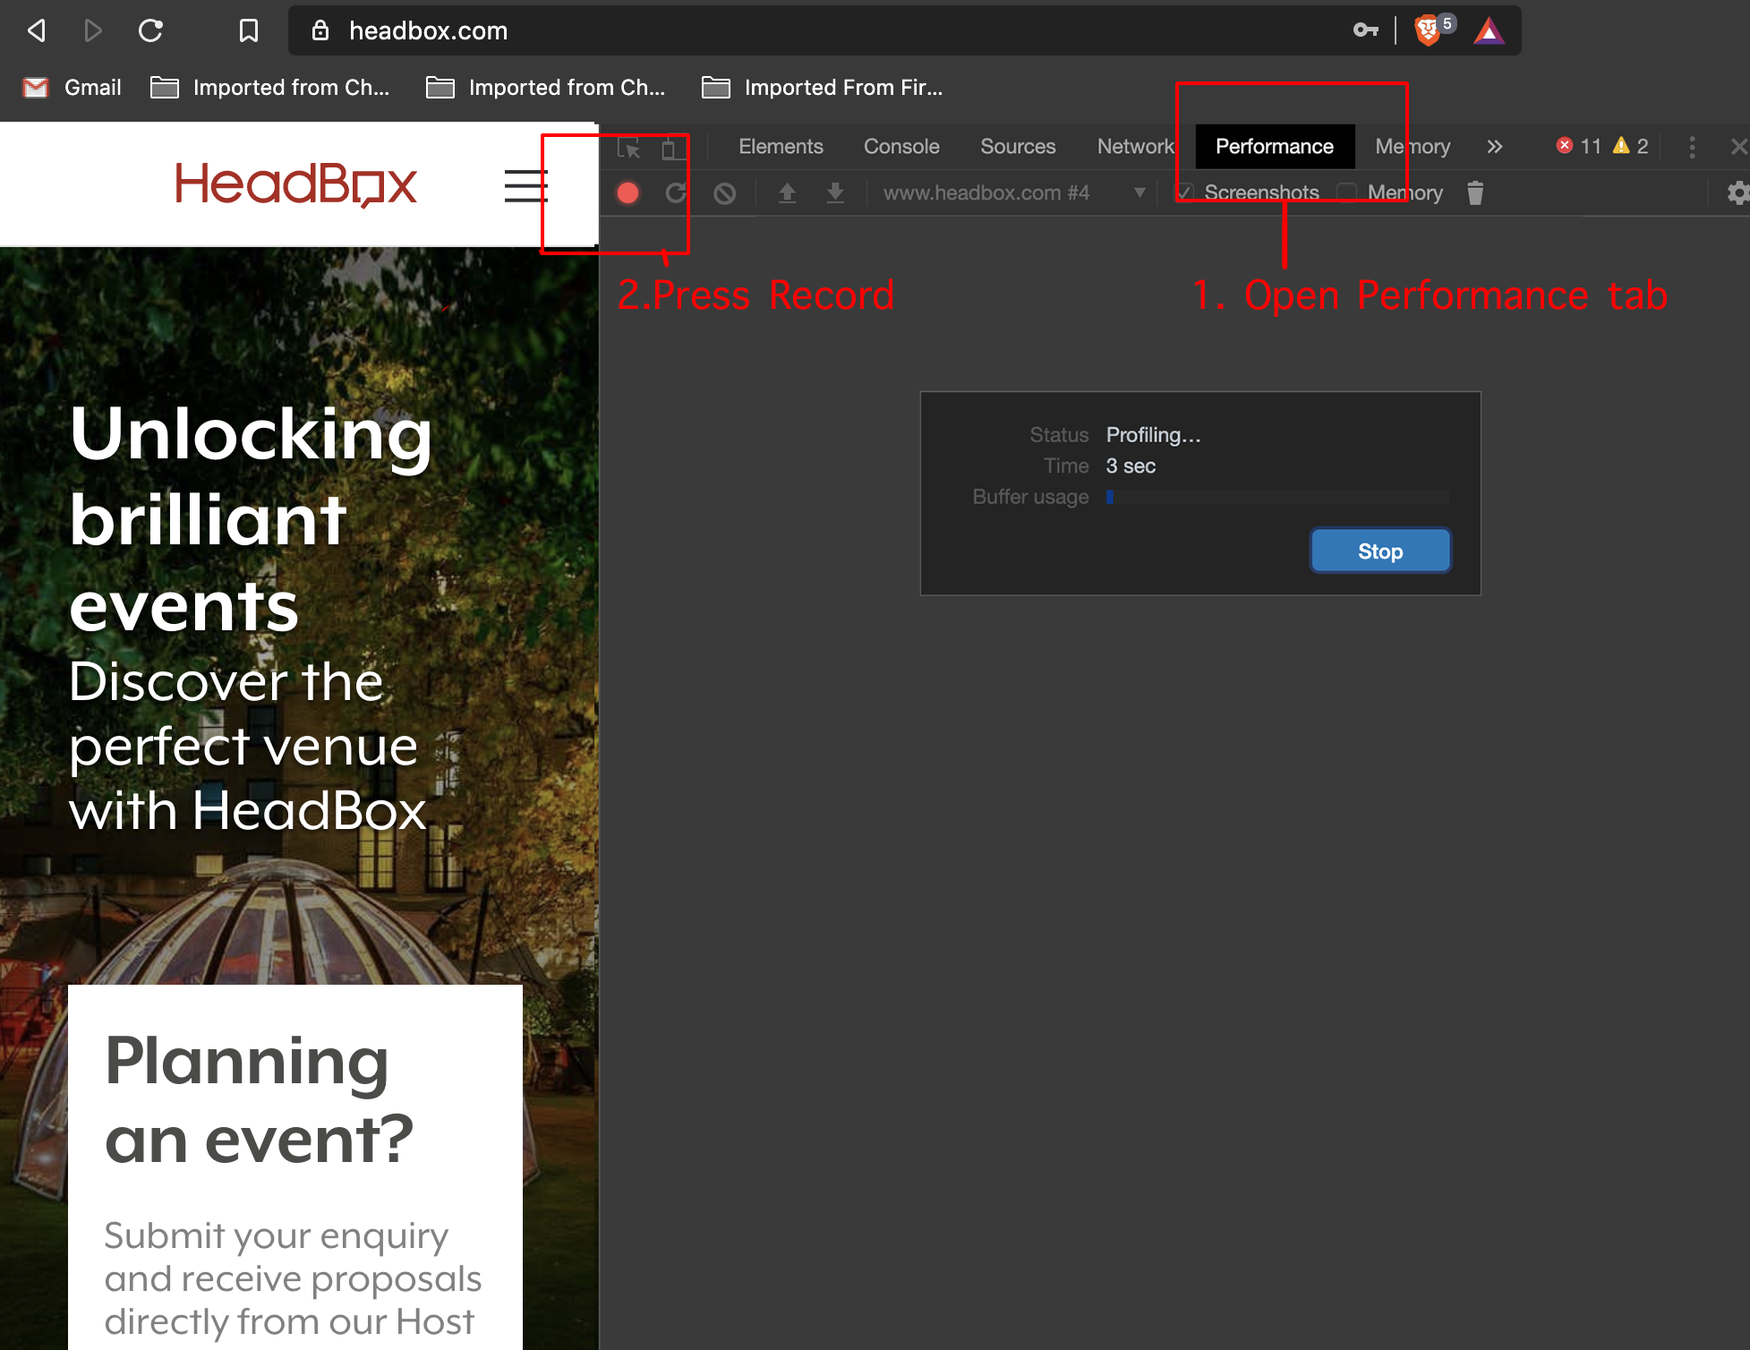Open the hamburger menu on the HeadBox page

point(526,186)
